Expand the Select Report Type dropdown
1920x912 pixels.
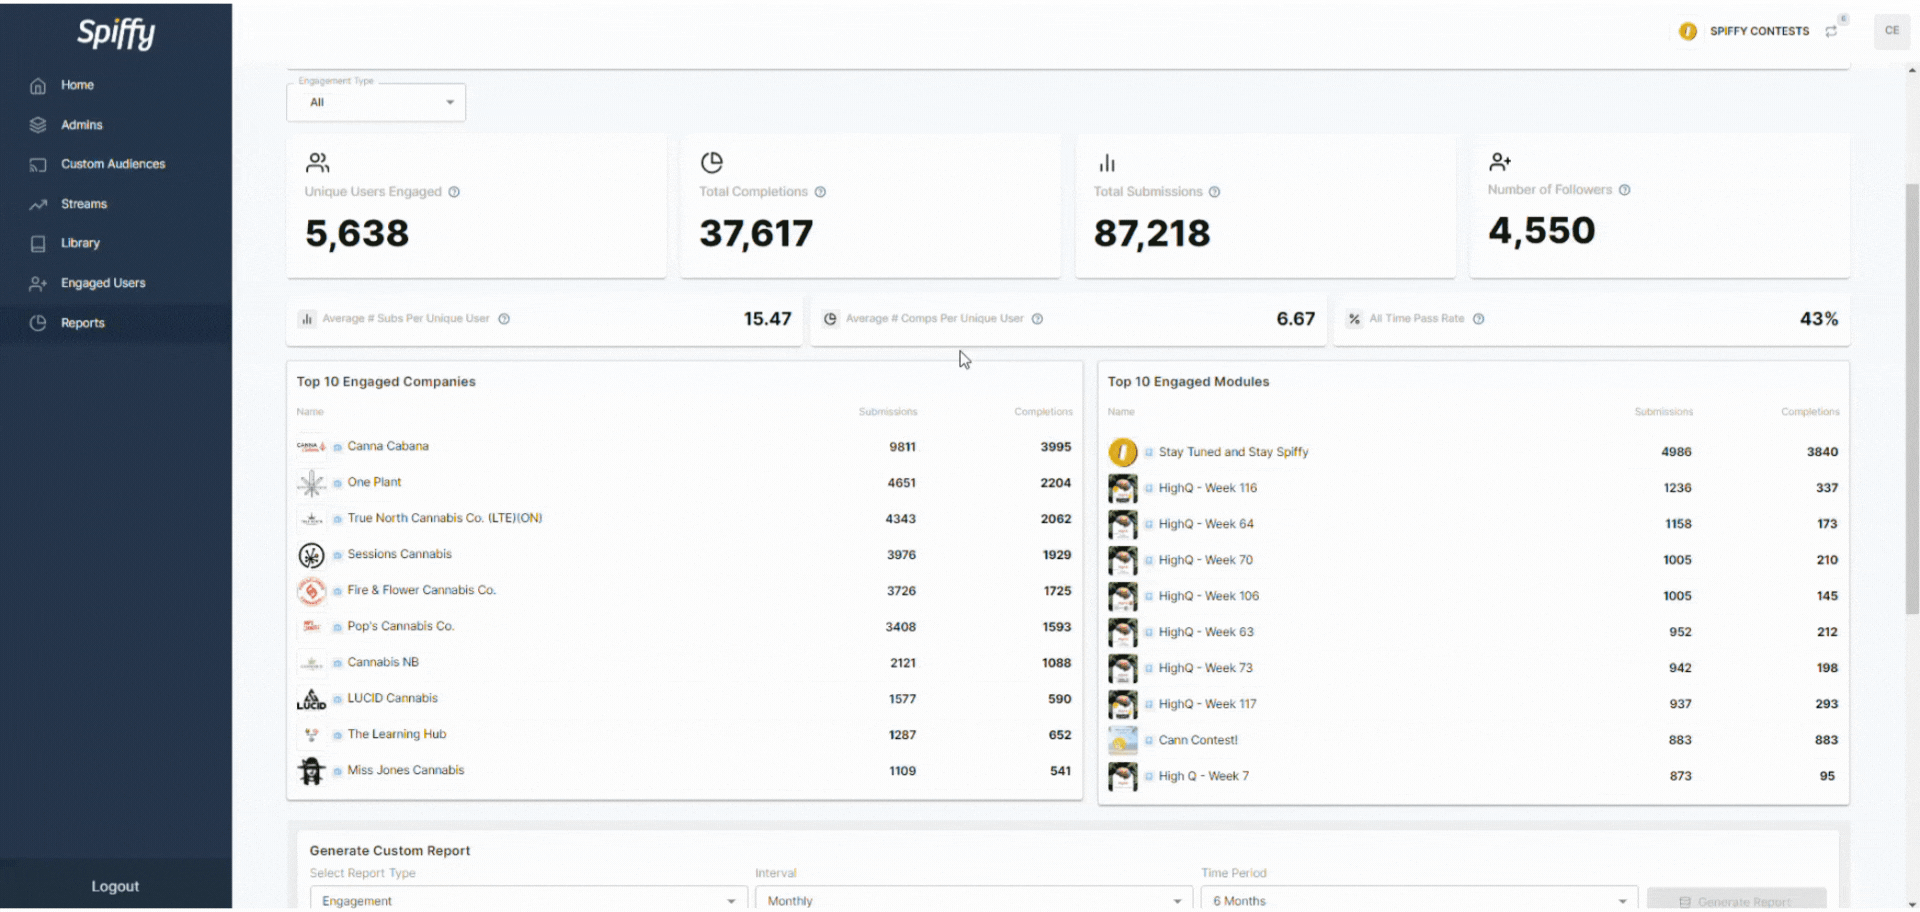click(527, 900)
